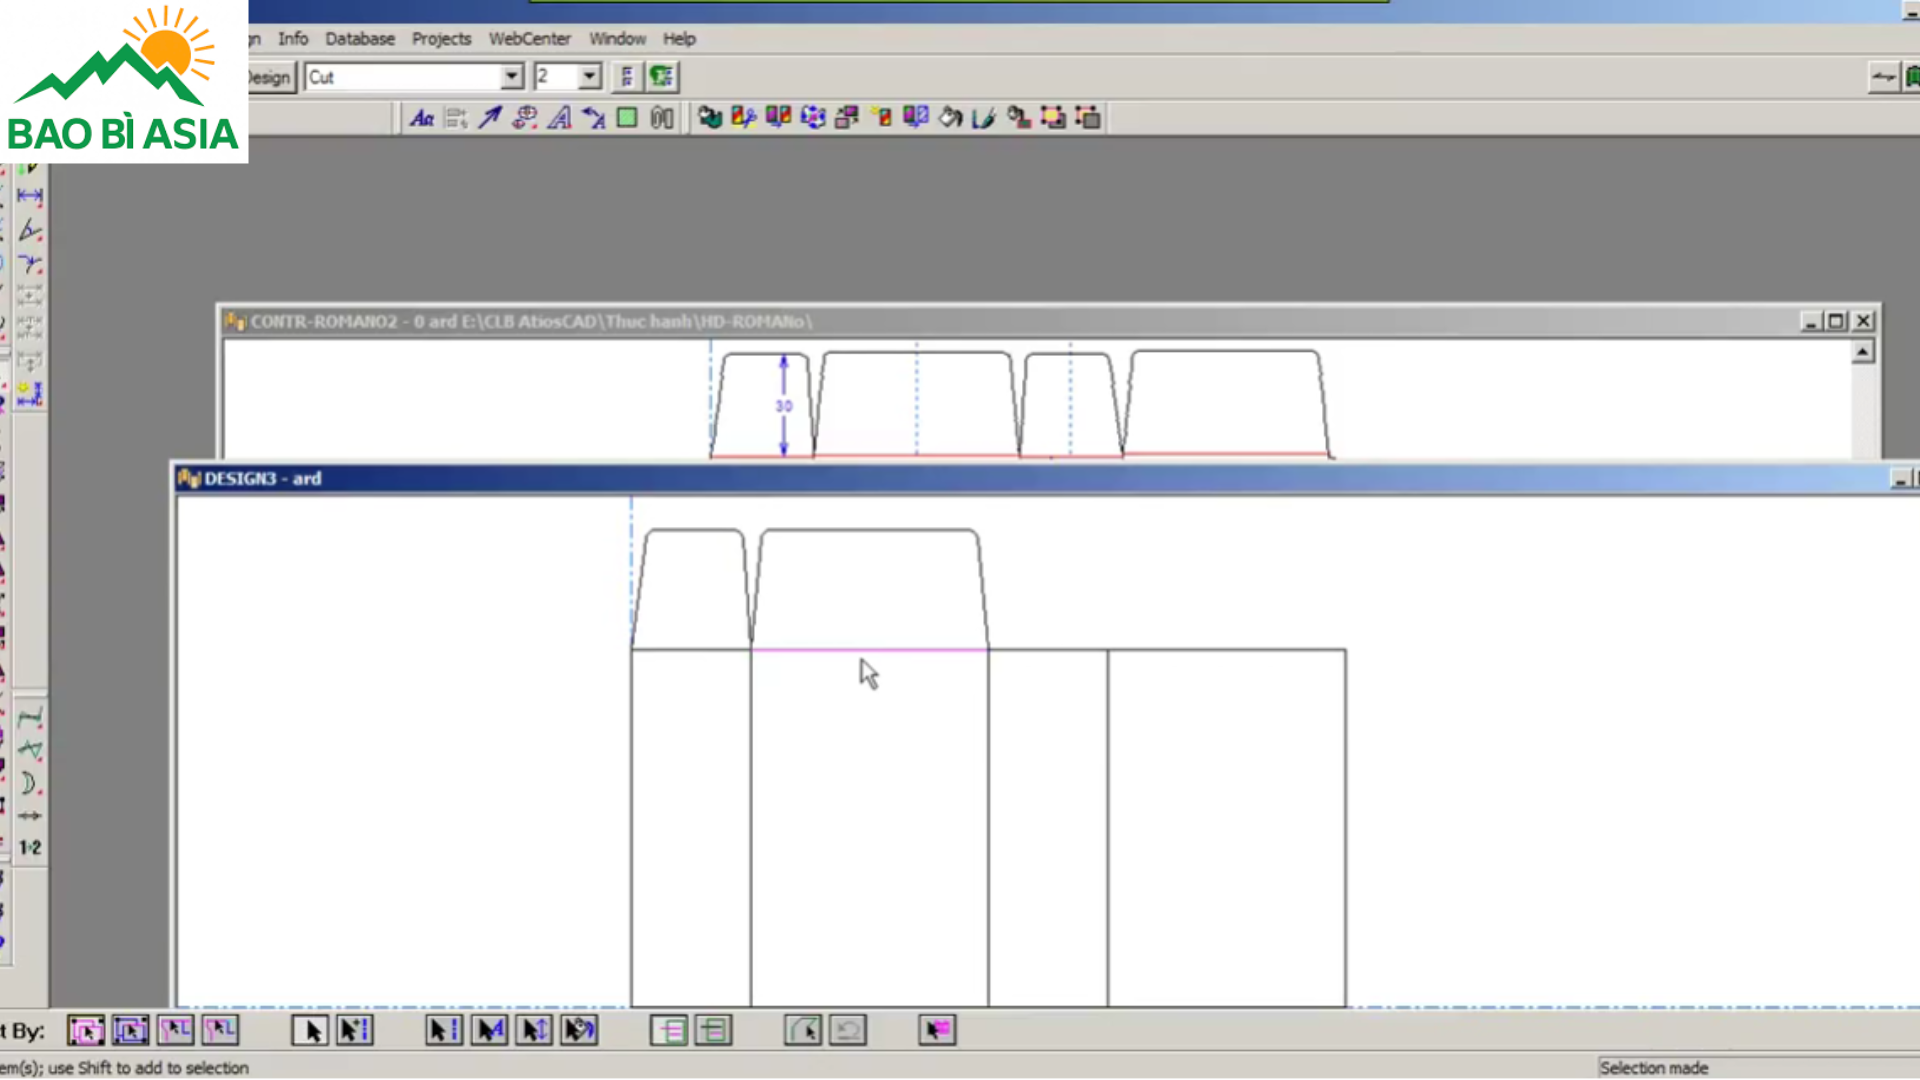Open the Cut line type dropdown
The height and width of the screenshot is (1080, 1920).
(511, 77)
